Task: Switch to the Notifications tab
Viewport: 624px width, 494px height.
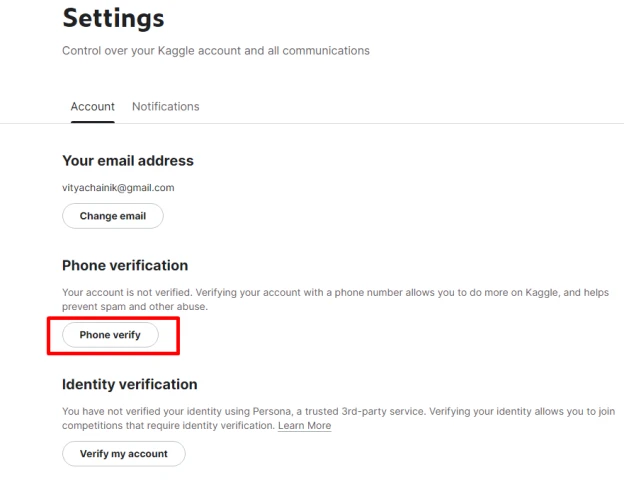Action: pos(166,107)
